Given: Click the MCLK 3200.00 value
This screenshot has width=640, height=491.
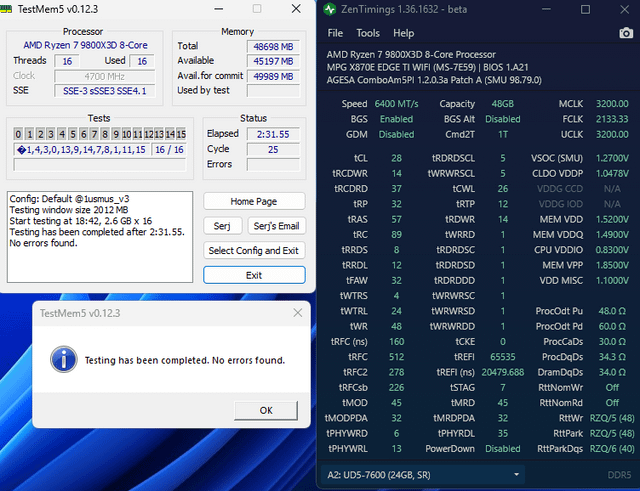Looking at the screenshot, I should pyautogui.click(x=612, y=104).
